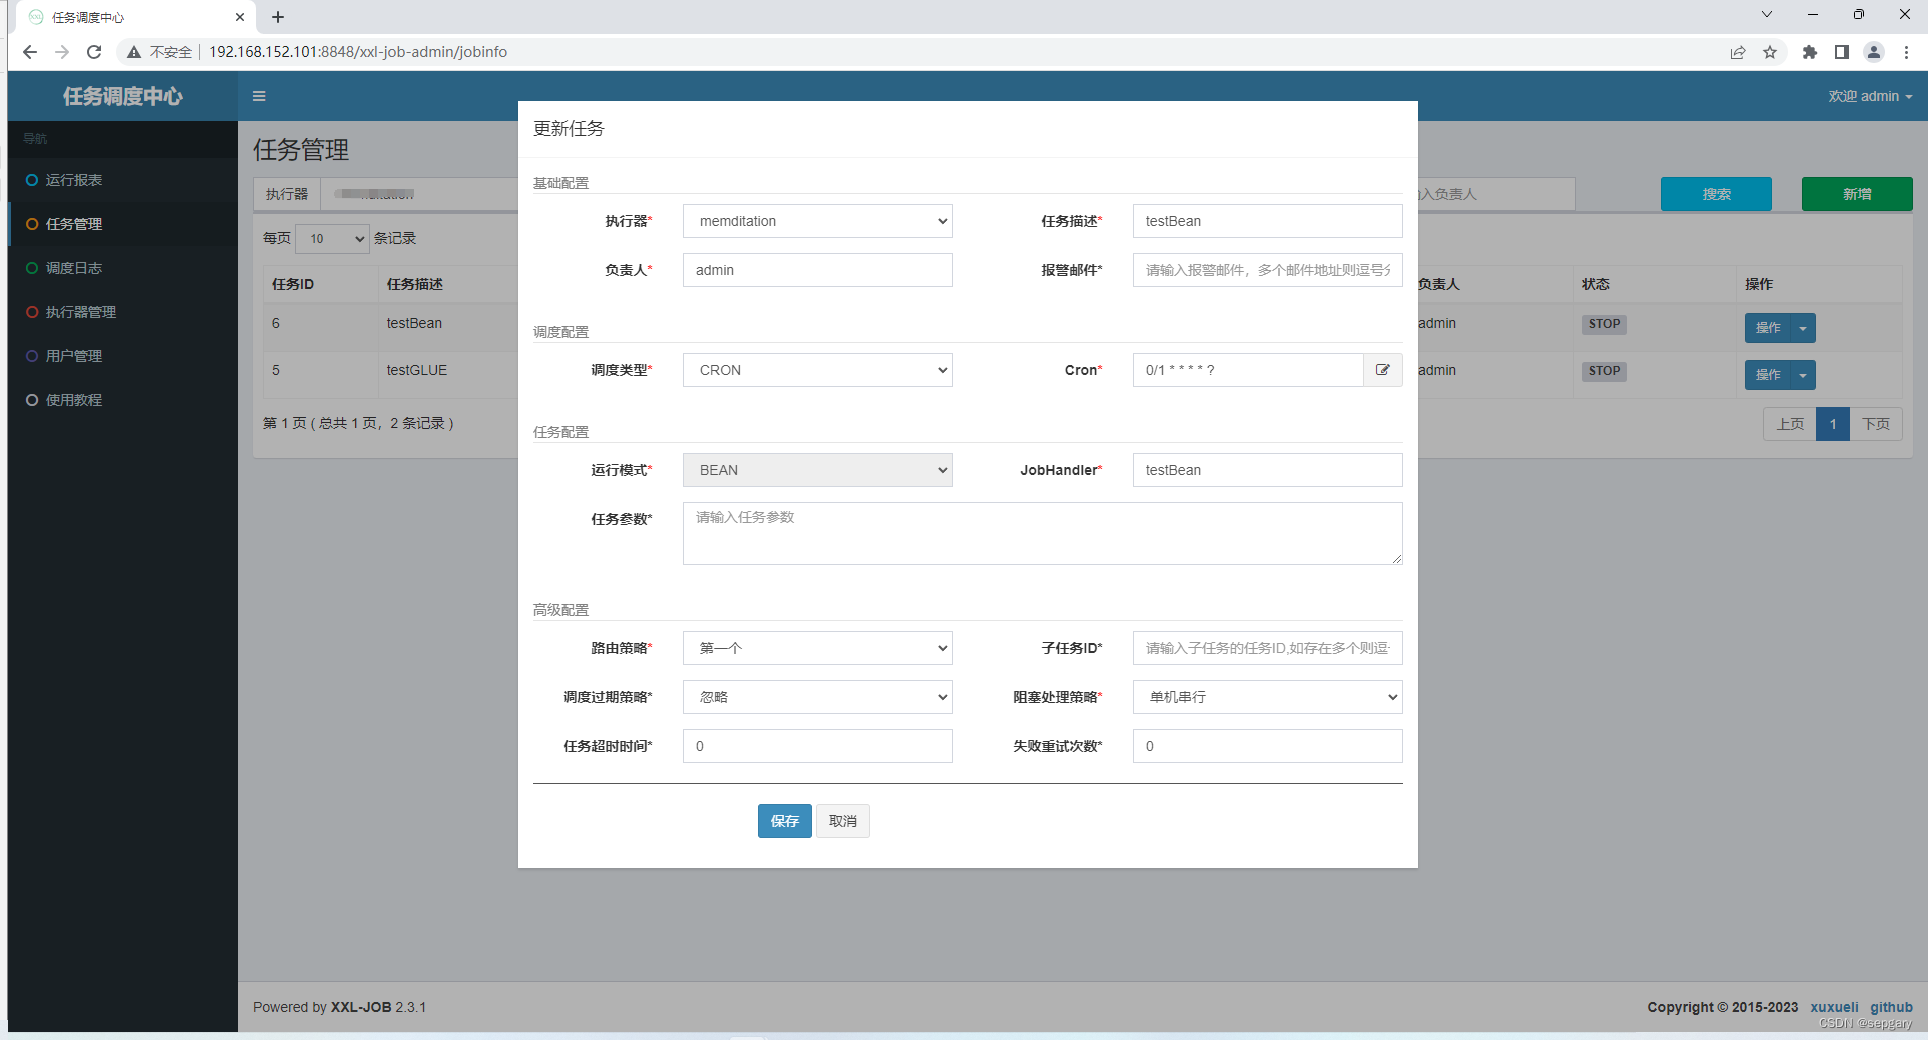Open the browser profile avatar icon
The image size is (1928, 1040).
pos(1874,52)
